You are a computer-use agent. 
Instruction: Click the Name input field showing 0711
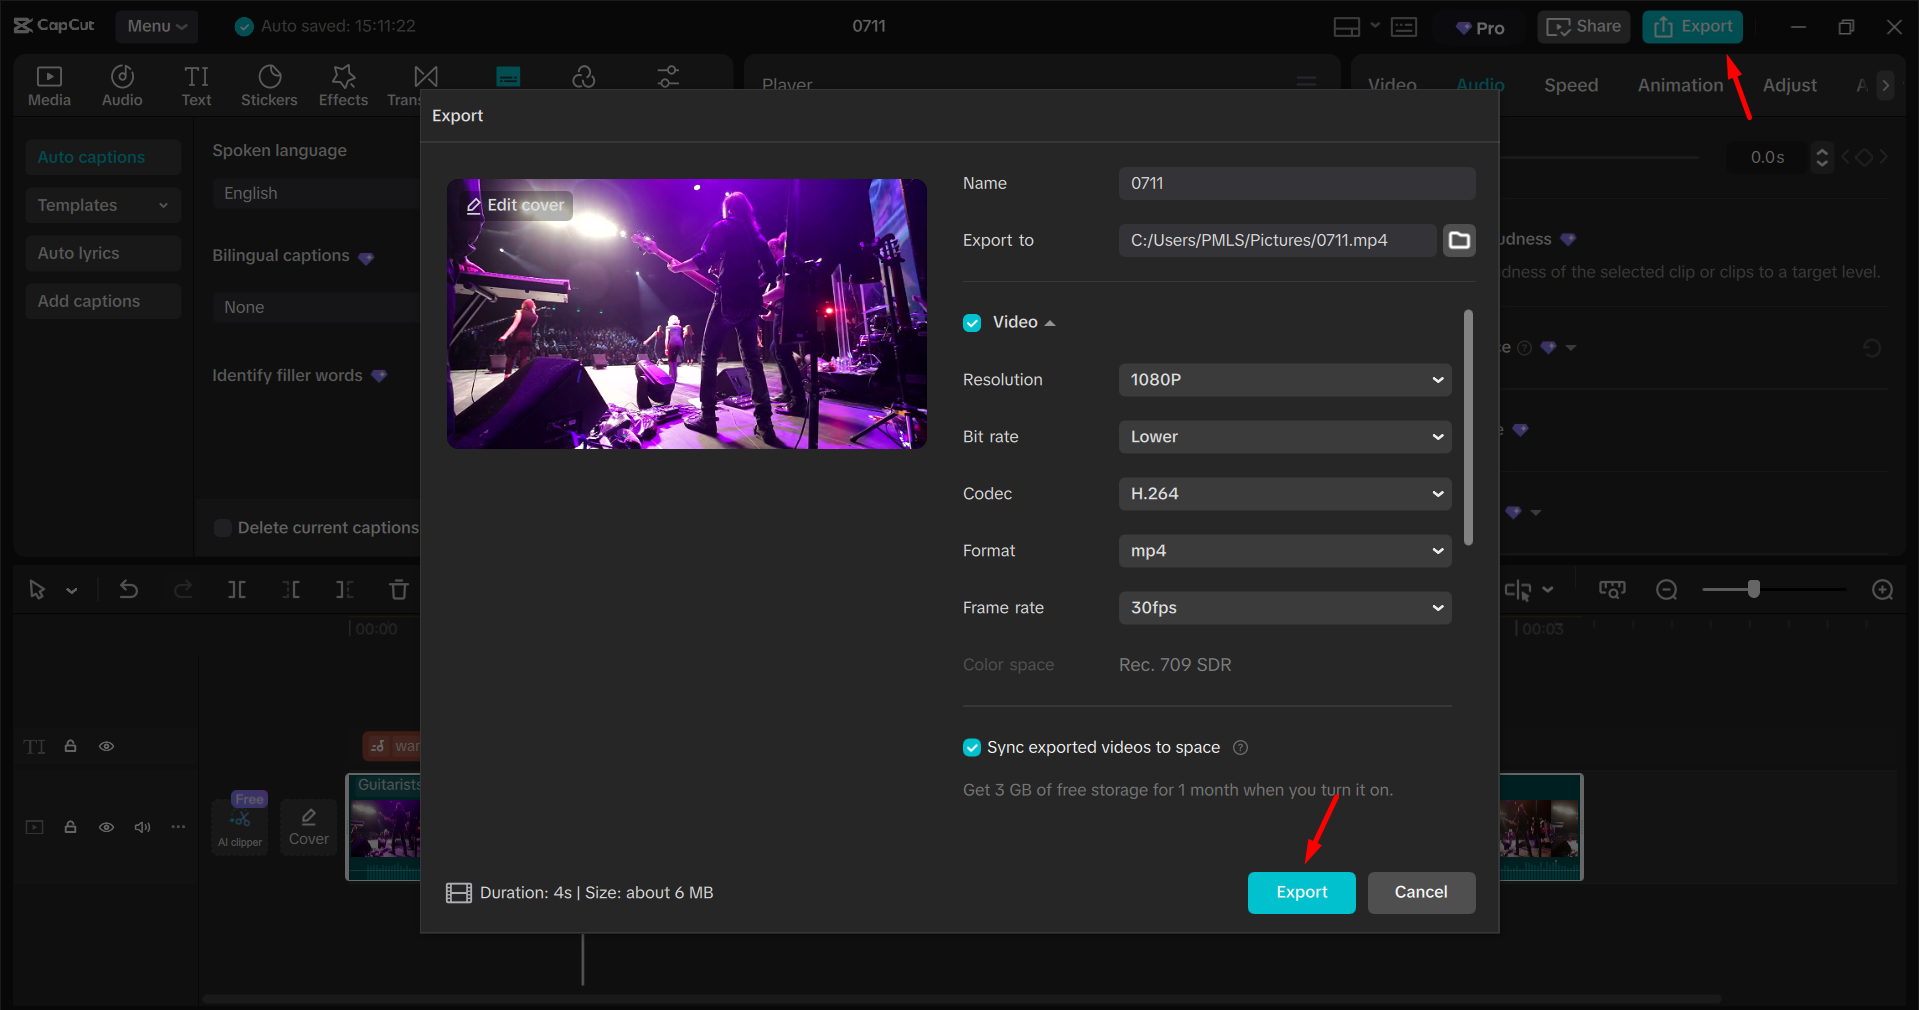pyautogui.click(x=1295, y=183)
